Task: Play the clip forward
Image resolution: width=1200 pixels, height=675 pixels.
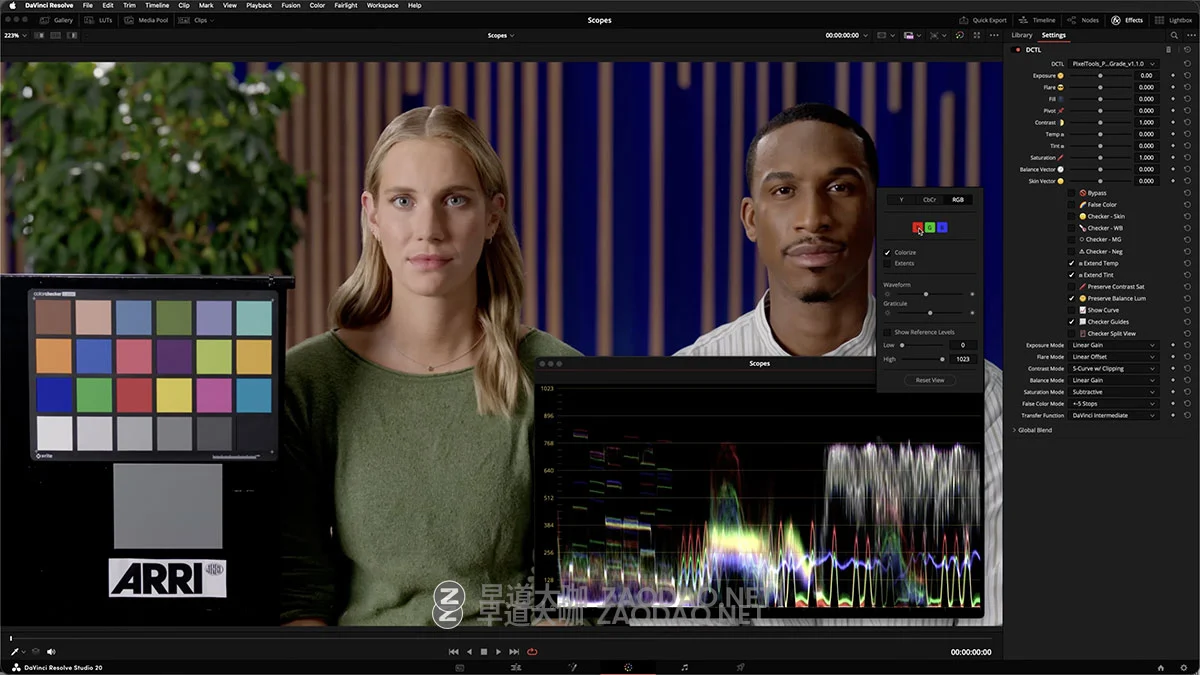Action: (498, 651)
